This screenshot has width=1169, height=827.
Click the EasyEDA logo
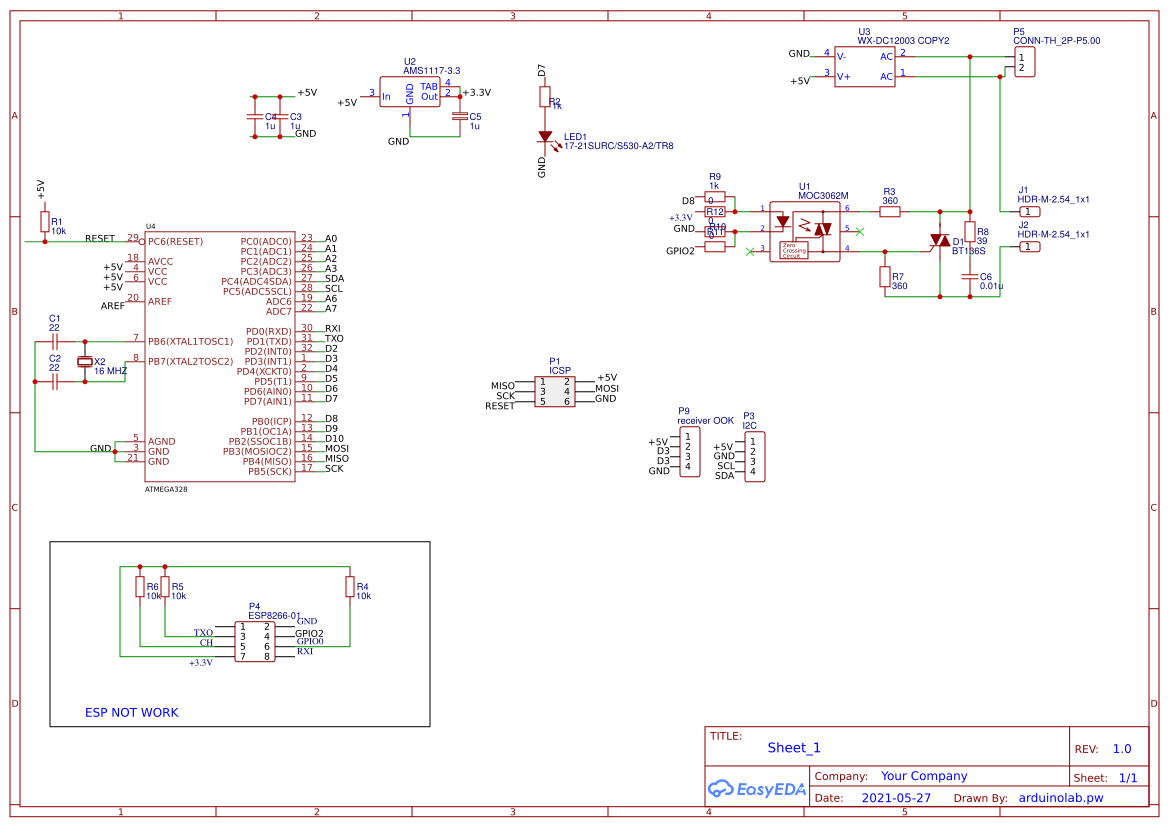[x=757, y=789]
